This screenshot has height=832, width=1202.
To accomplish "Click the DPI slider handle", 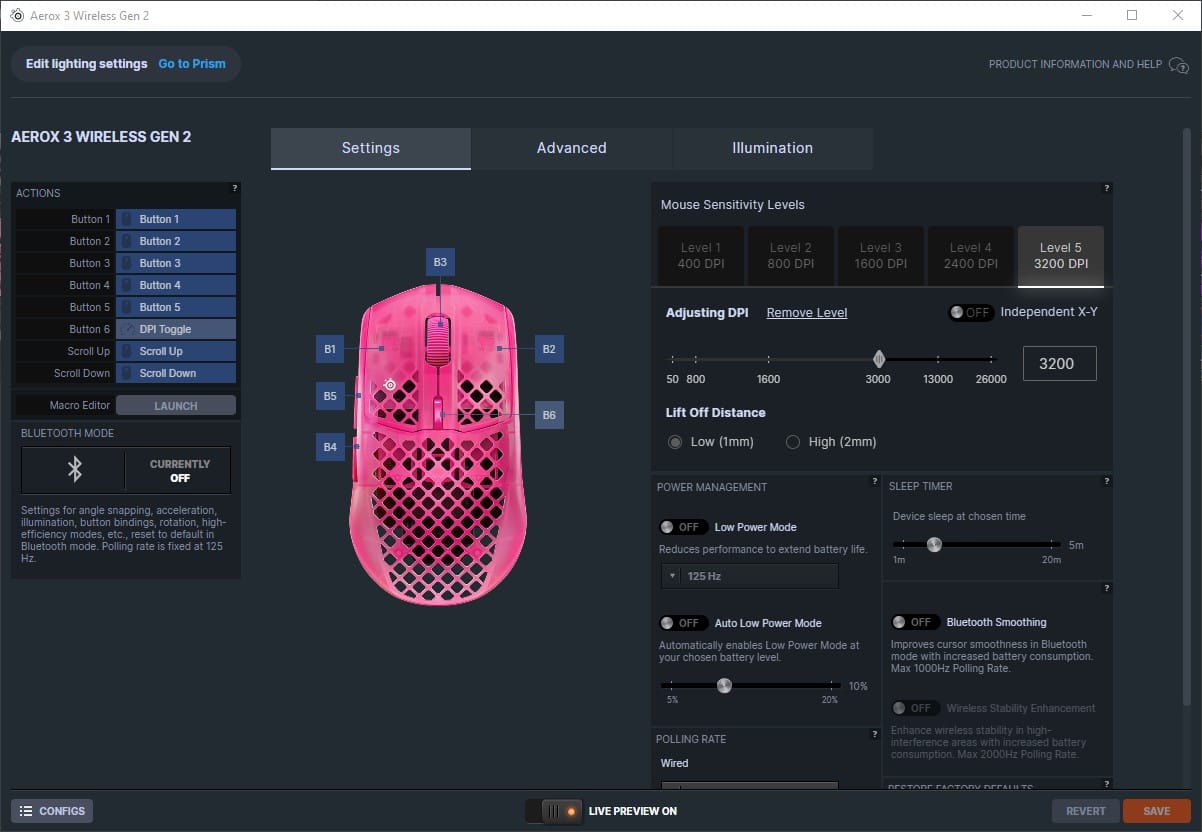I will point(879,359).
